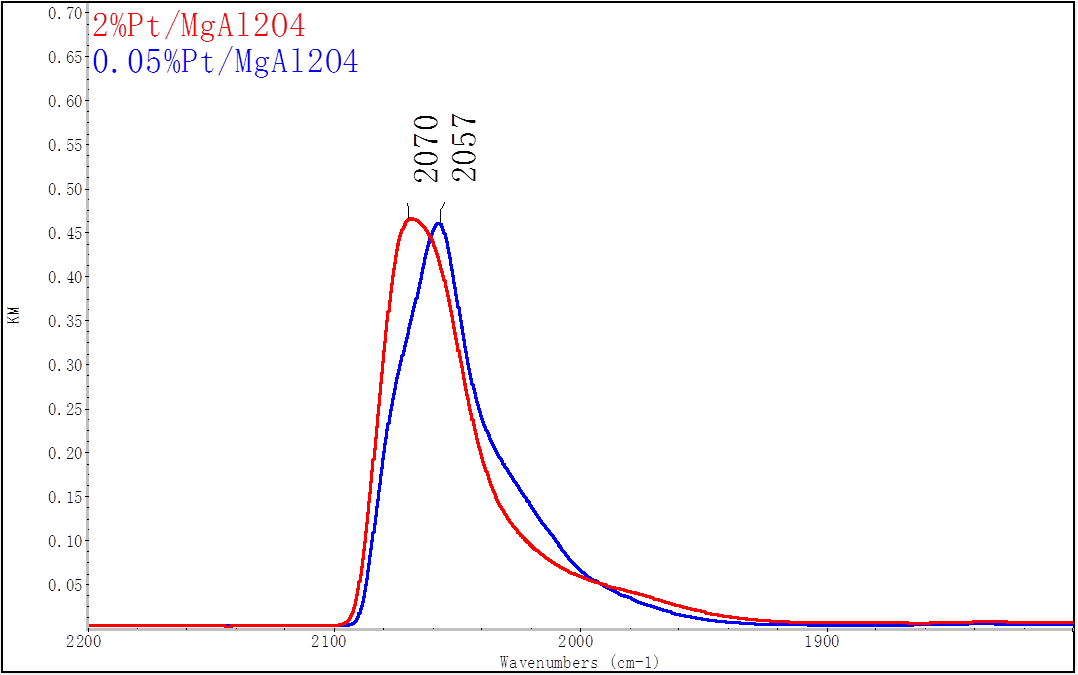Click the Wavenumbers (cm-1) x-axis title
The height and width of the screenshot is (675, 1078).
(x=579, y=662)
